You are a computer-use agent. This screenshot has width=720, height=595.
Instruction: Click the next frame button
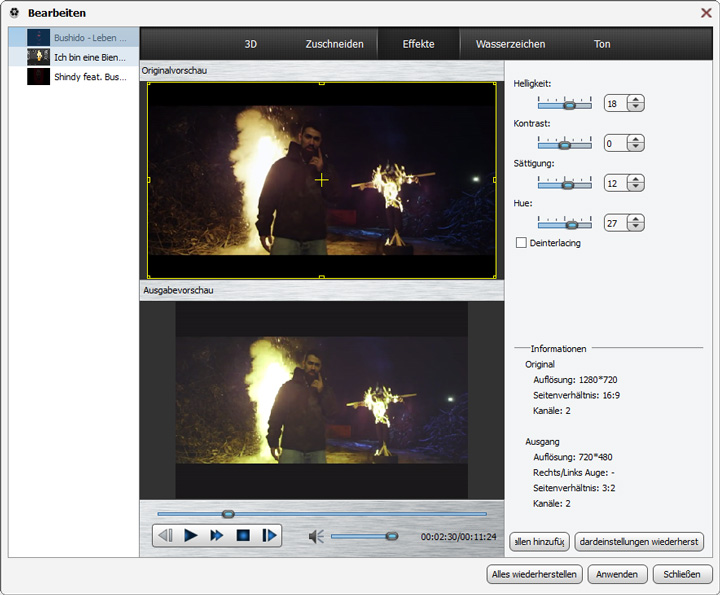click(x=270, y=535)
